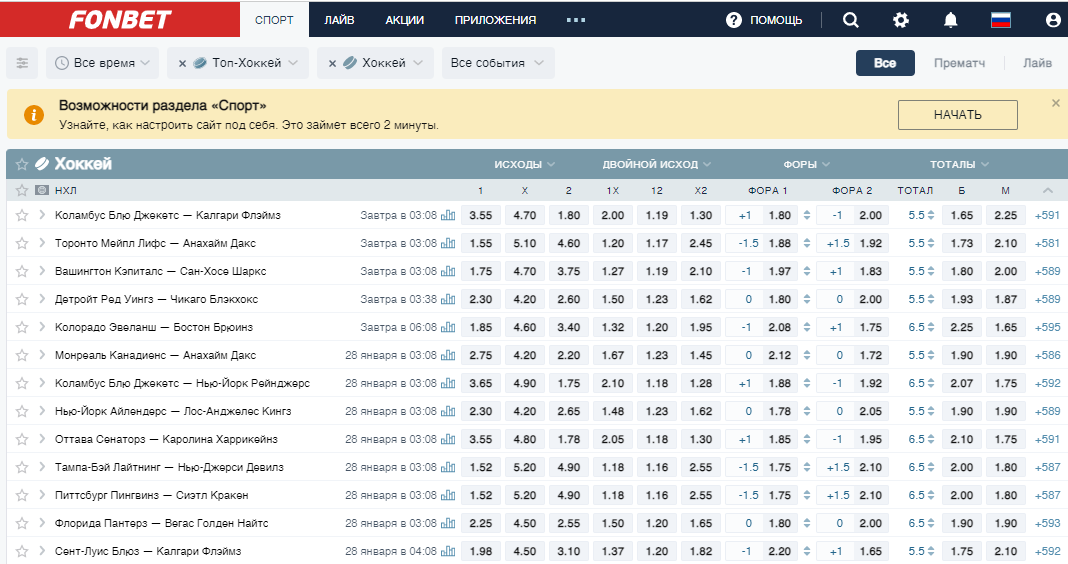Star the Питтсбург Пингвинз match
The image size is (1068, 564).
coord(22,495)
